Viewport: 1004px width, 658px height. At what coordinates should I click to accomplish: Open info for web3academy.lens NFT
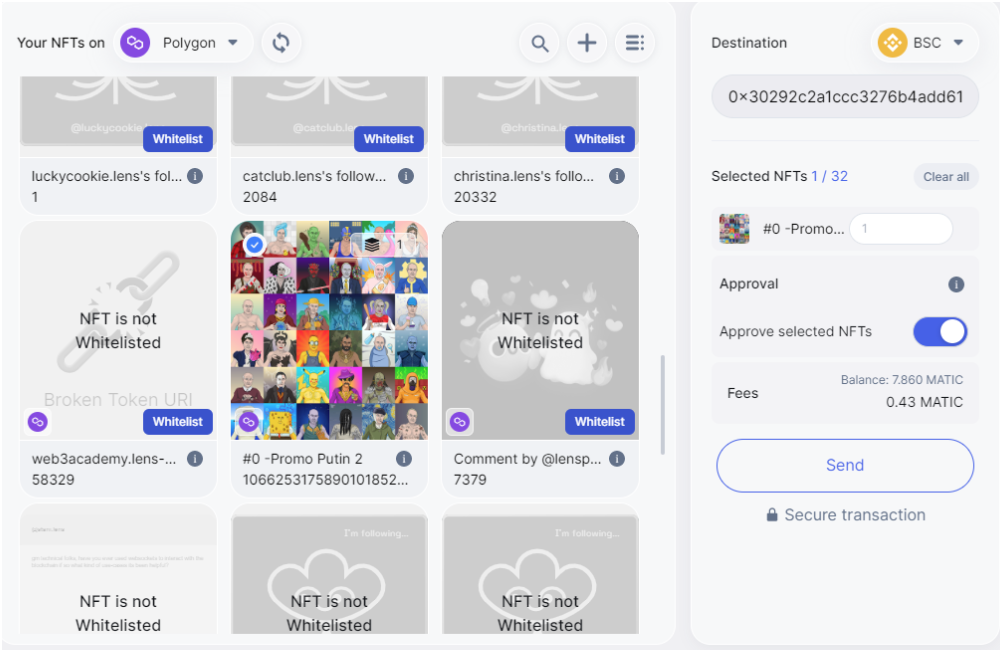(195, 459)
